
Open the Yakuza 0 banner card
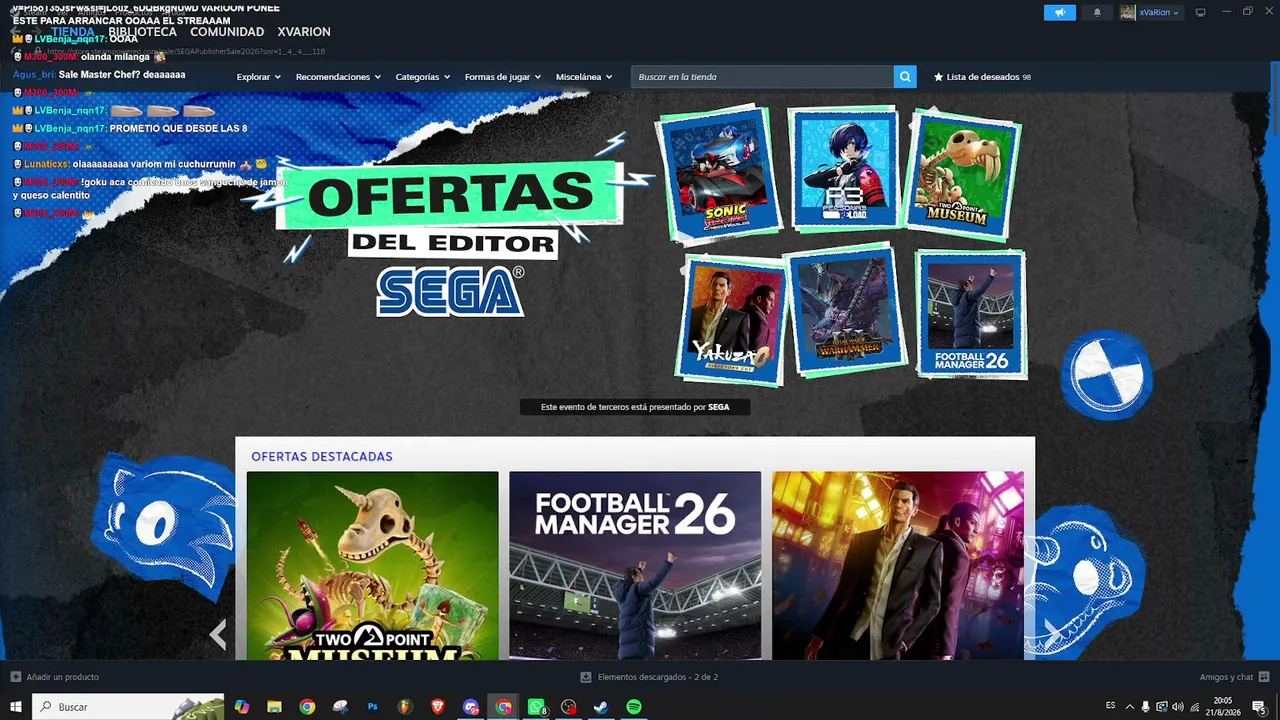[733, 319]
